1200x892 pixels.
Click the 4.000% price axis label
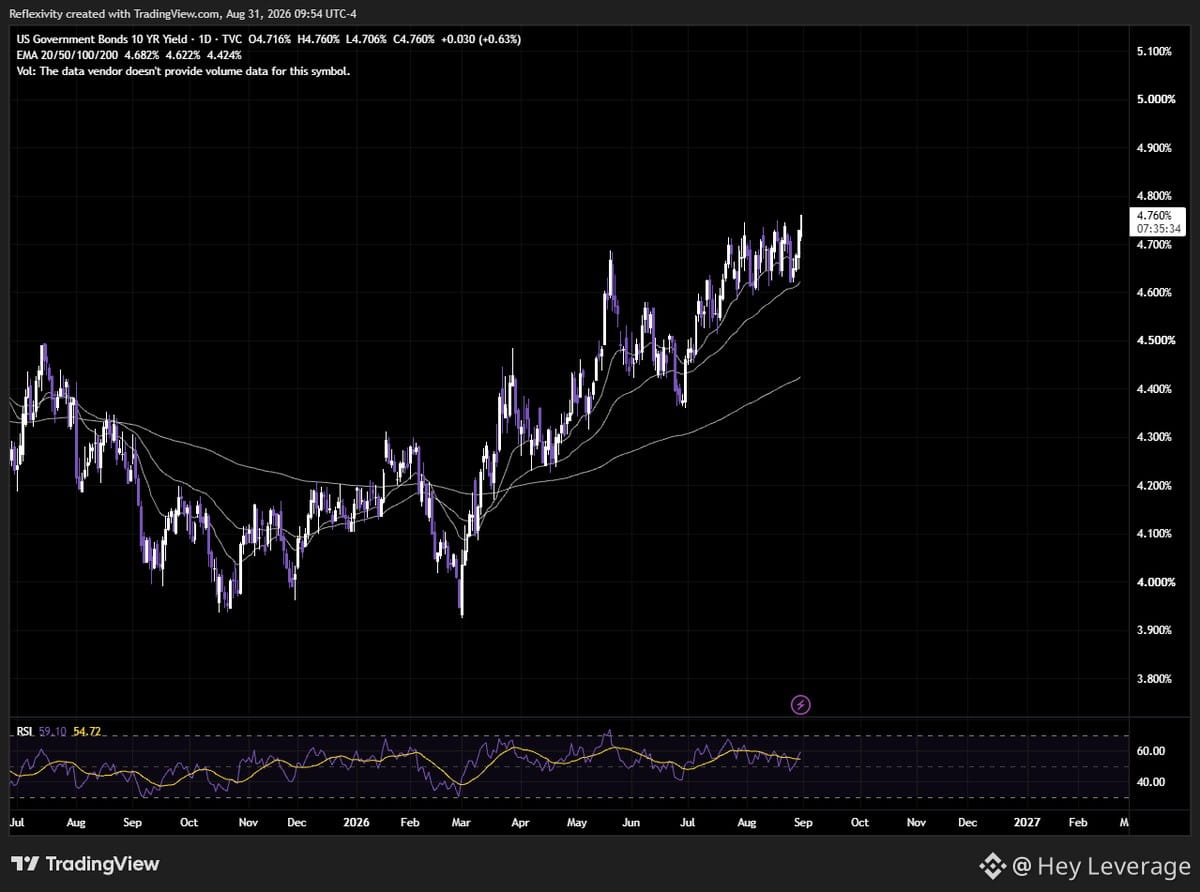point(1154,582)
